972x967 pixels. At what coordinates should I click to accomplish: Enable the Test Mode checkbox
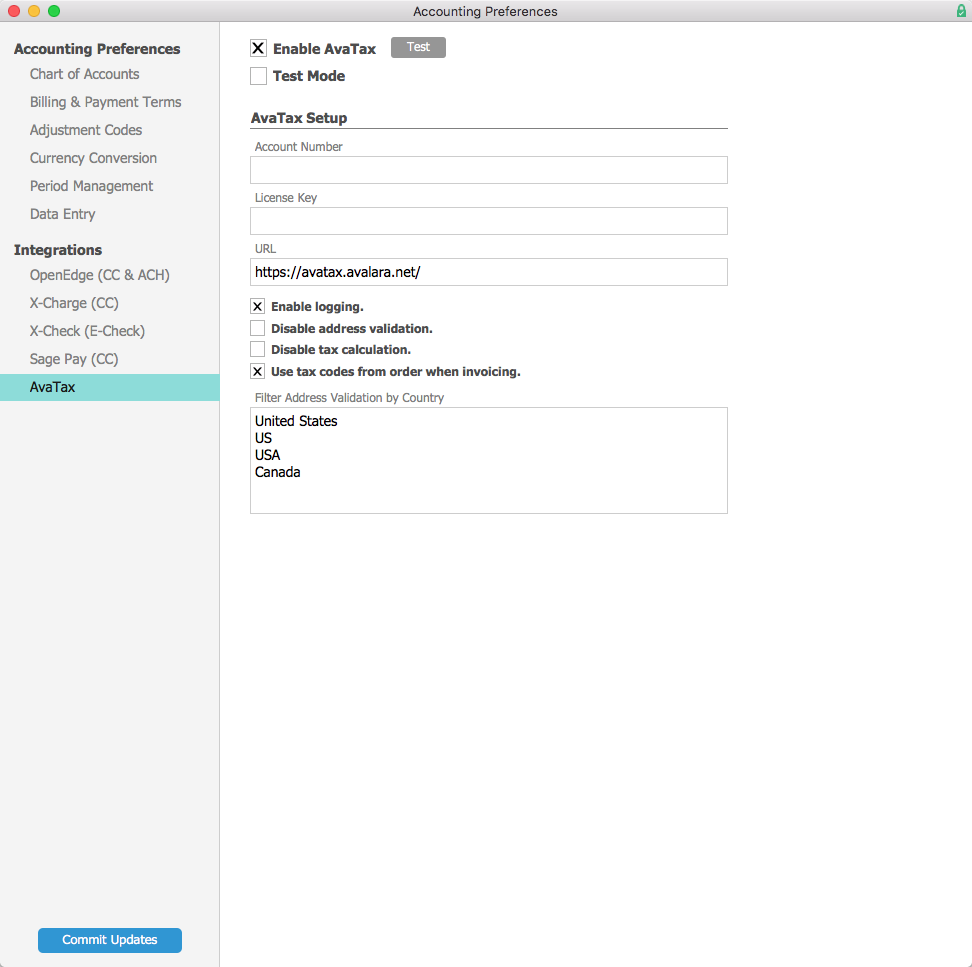click(258, 76)
